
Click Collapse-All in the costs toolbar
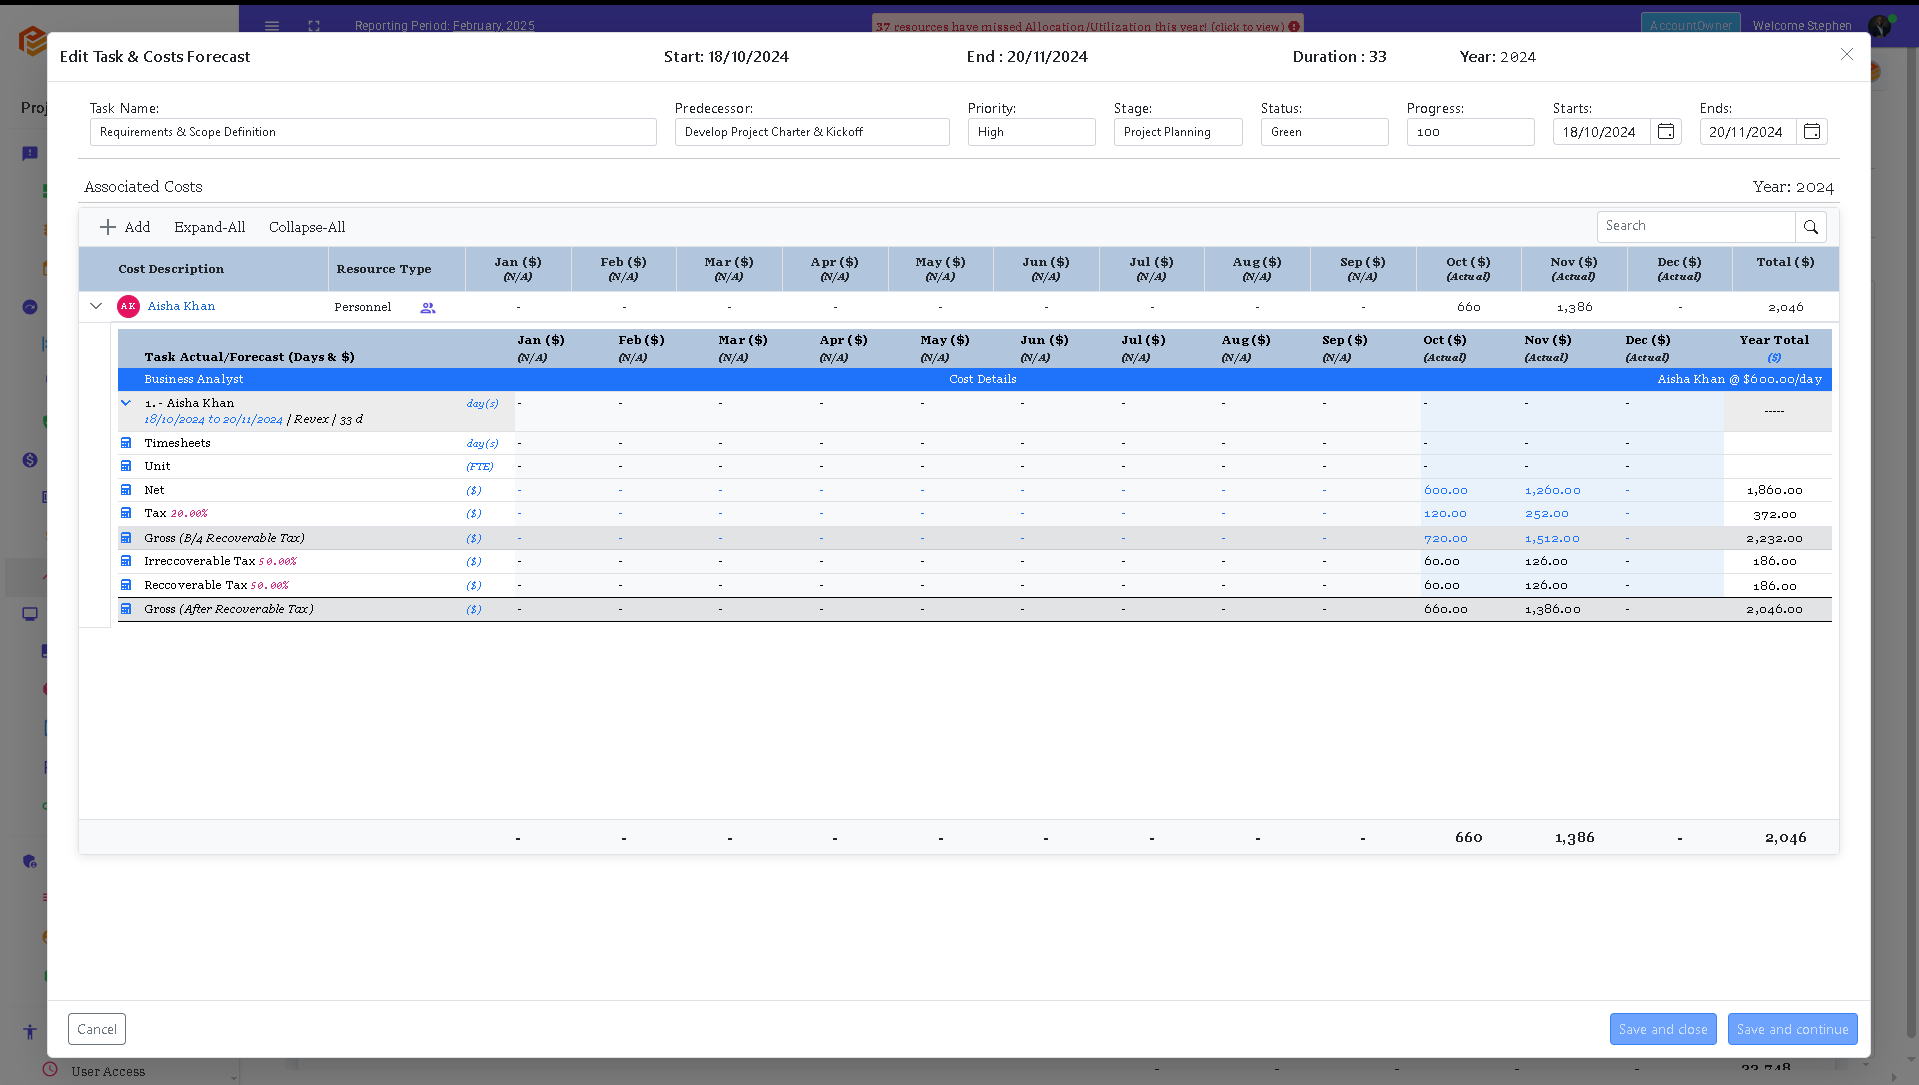[x=307, y=227]
